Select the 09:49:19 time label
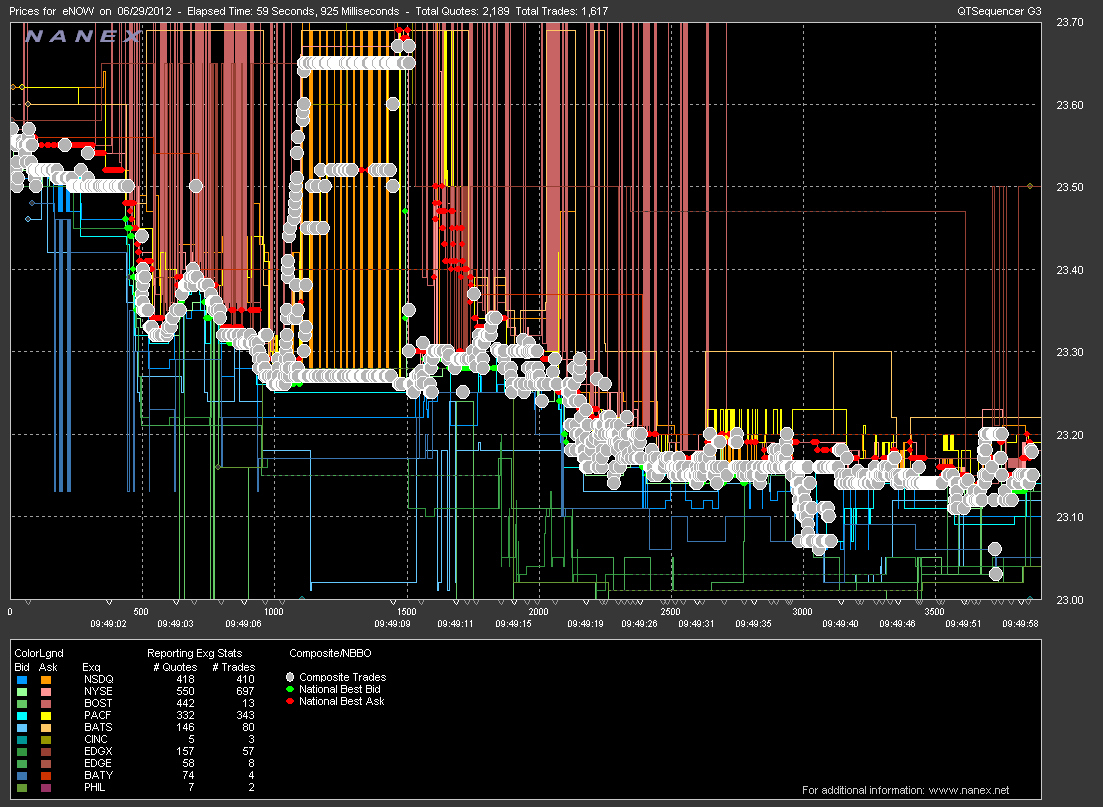Image resolution: width=1103 pixels, height=807 pixels. tap(585, 624)
